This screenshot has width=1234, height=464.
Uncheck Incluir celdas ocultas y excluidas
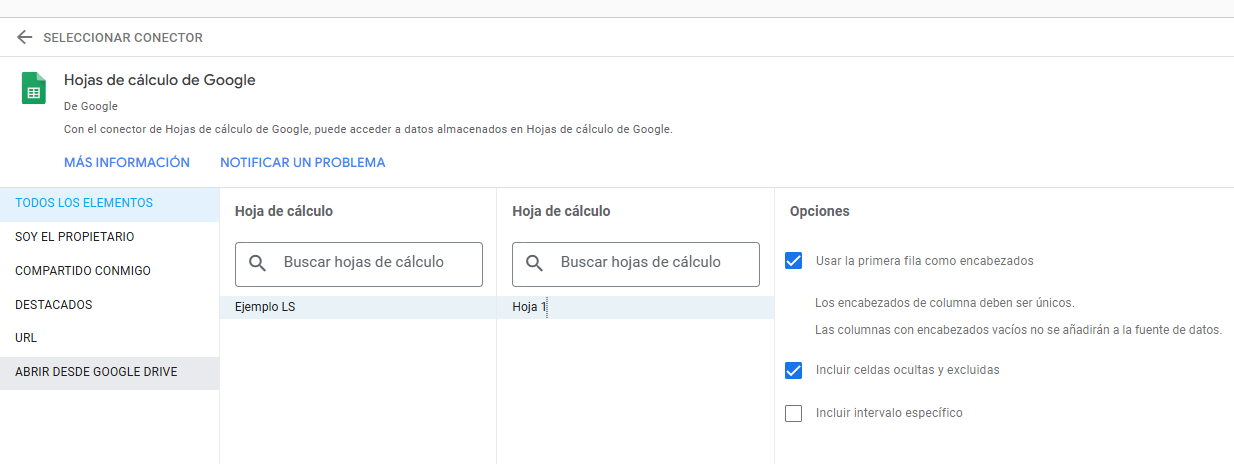[794, 370]
